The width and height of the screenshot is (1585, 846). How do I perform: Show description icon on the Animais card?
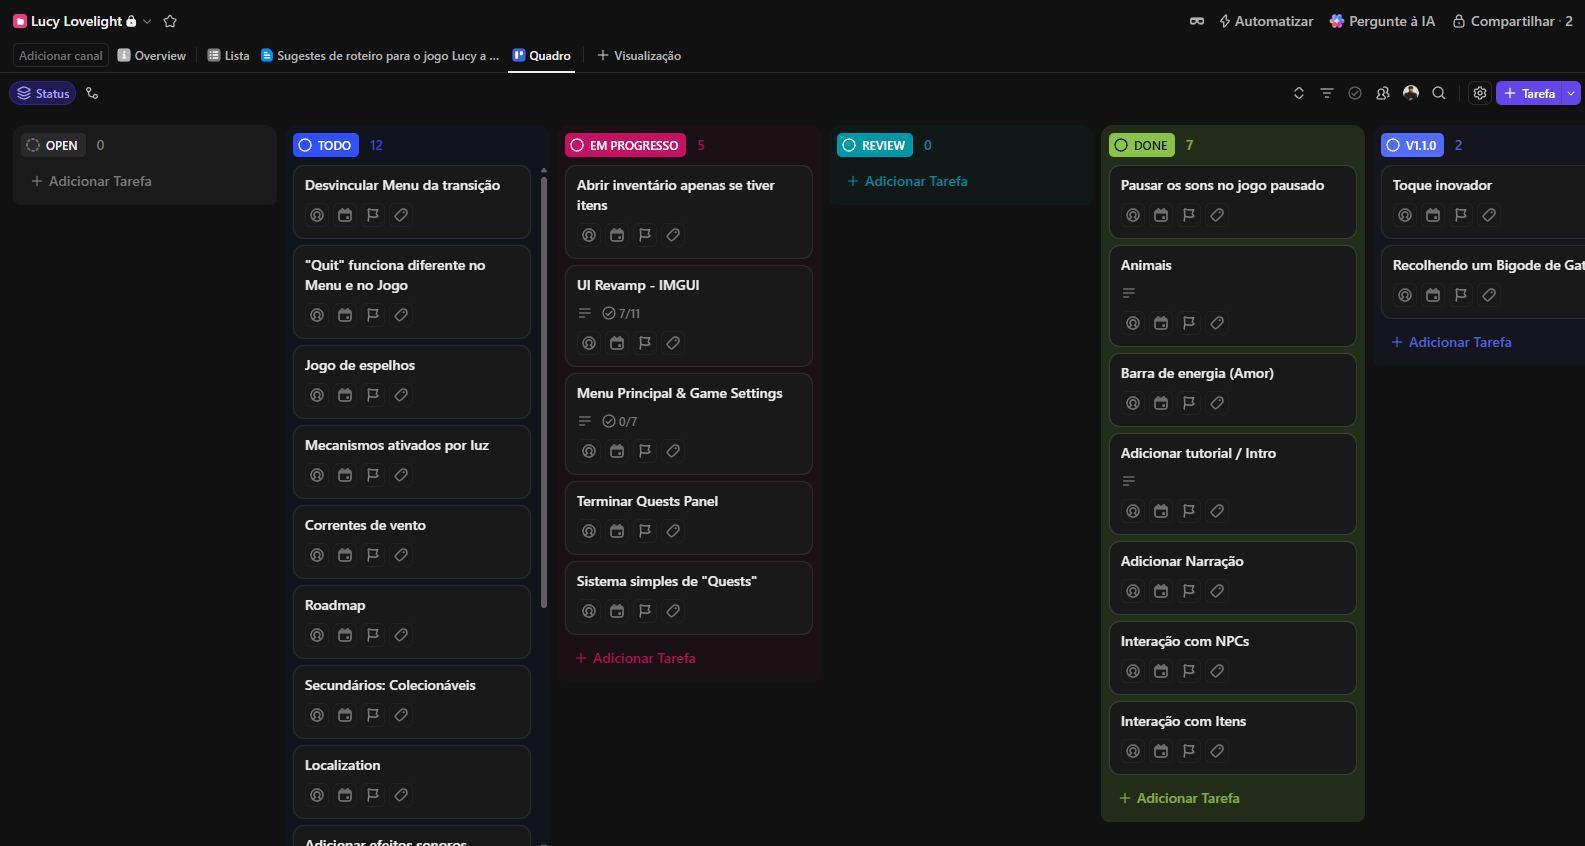1129,293
